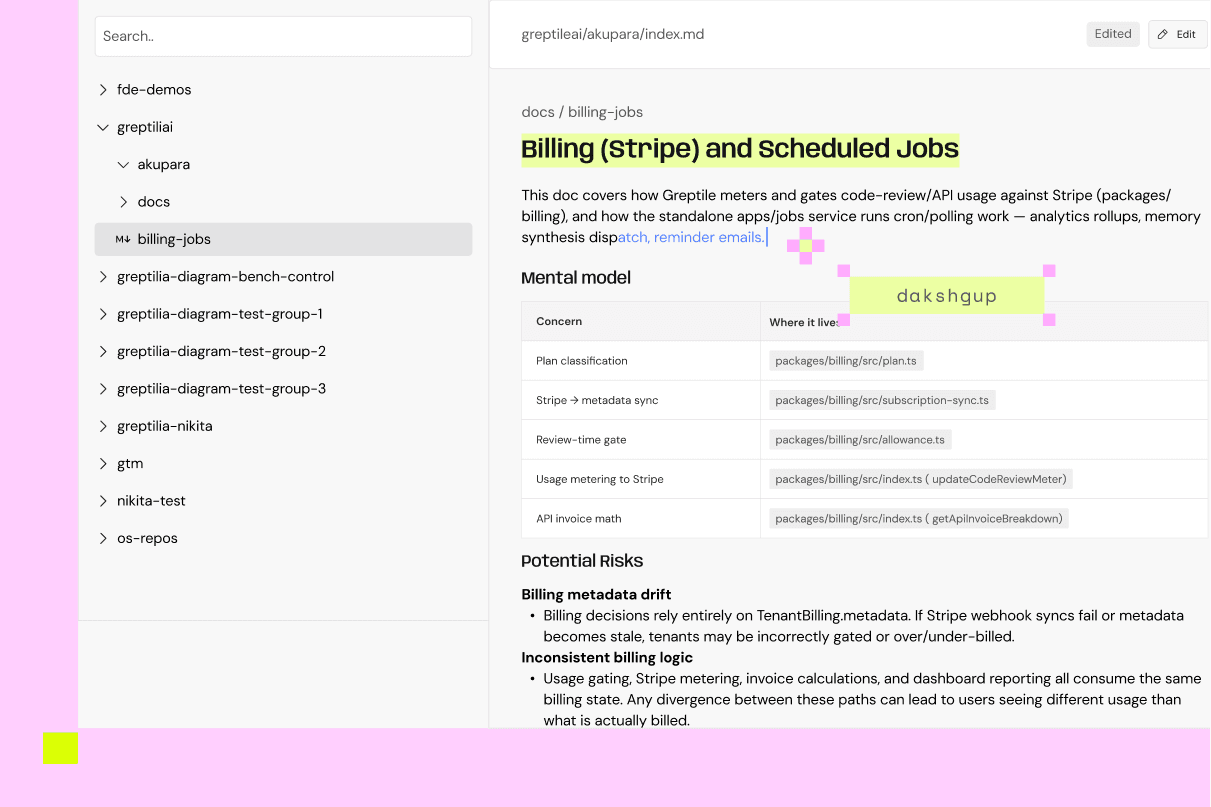The height and width of the screenshot is (807, 1211).
Task: Expand the os-repos folder chevron
Action: point(103,538)
